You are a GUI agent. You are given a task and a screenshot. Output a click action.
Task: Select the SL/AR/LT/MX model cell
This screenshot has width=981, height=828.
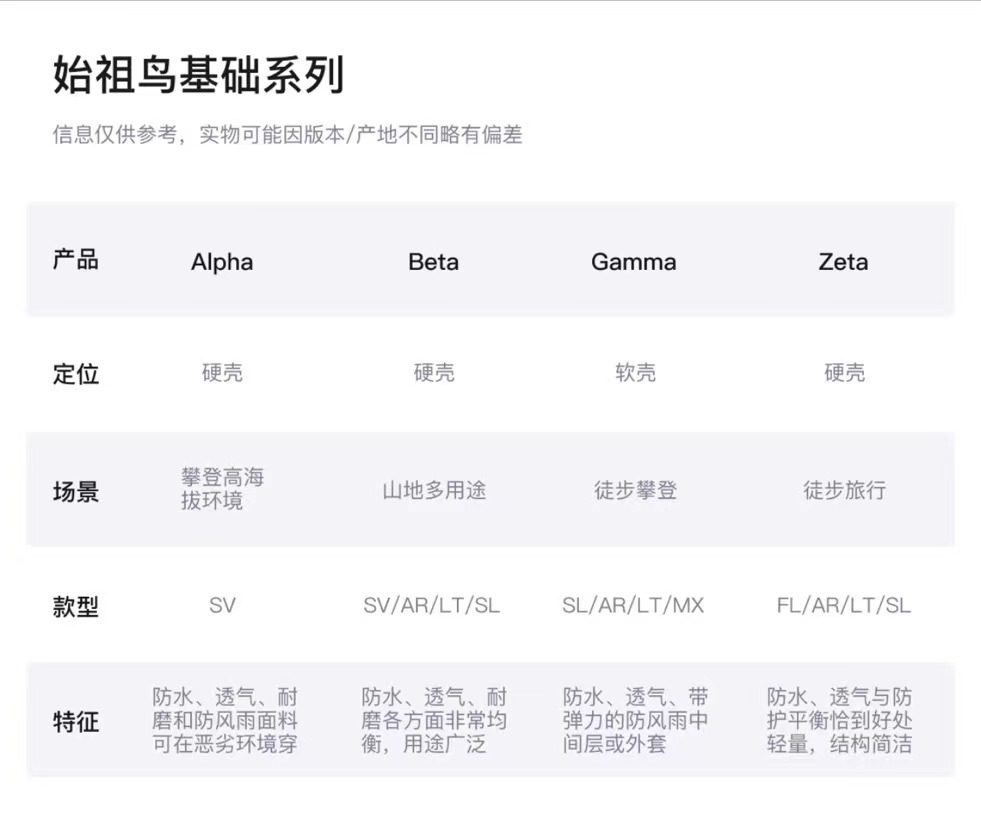(633, 605)
